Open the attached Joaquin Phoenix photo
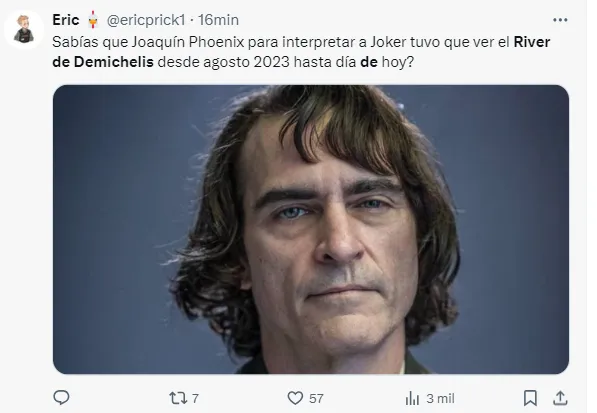This screenshot has width=597, height=413. [x=311, y=229]
